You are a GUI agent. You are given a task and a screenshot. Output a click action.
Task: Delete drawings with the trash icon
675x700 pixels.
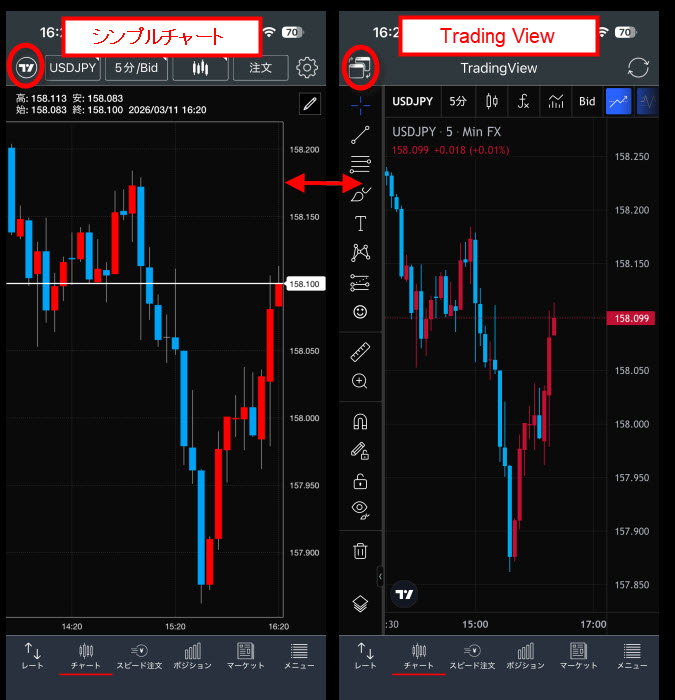coord(360,550)
